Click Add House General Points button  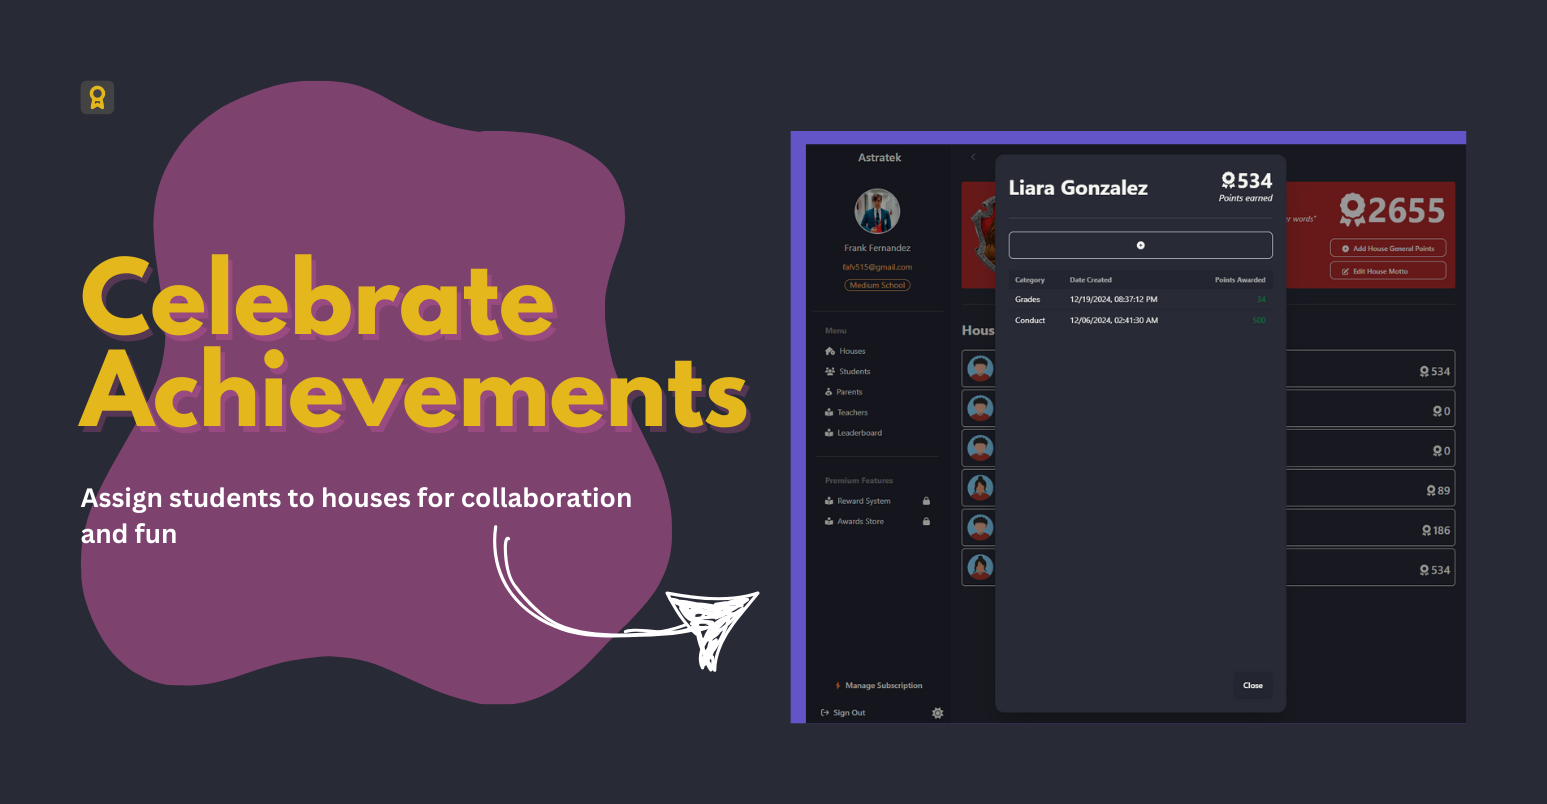click(x=1388, y=248)
